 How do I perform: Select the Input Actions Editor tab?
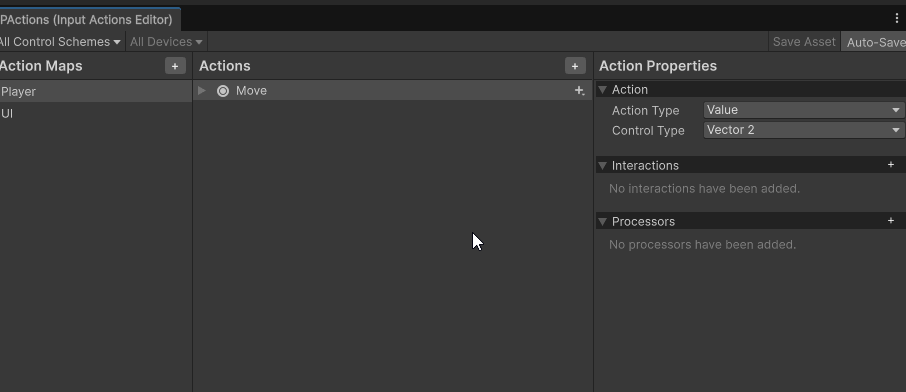click(x=90, y=20)
